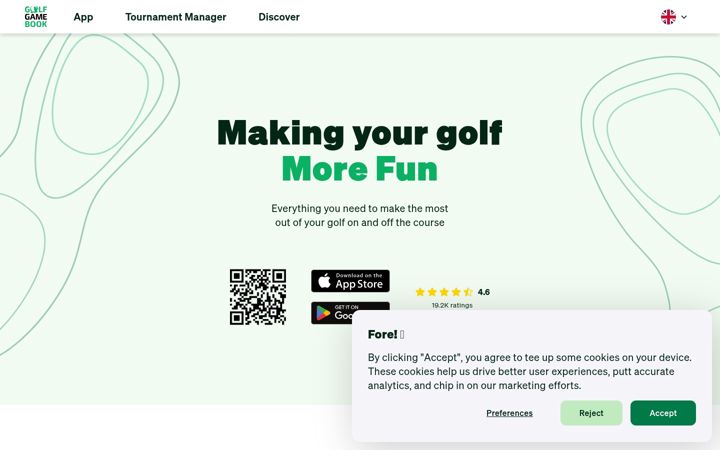This screenshot has height=450, width=720.
Task: Click the QR code image
Action: (258, 297)
